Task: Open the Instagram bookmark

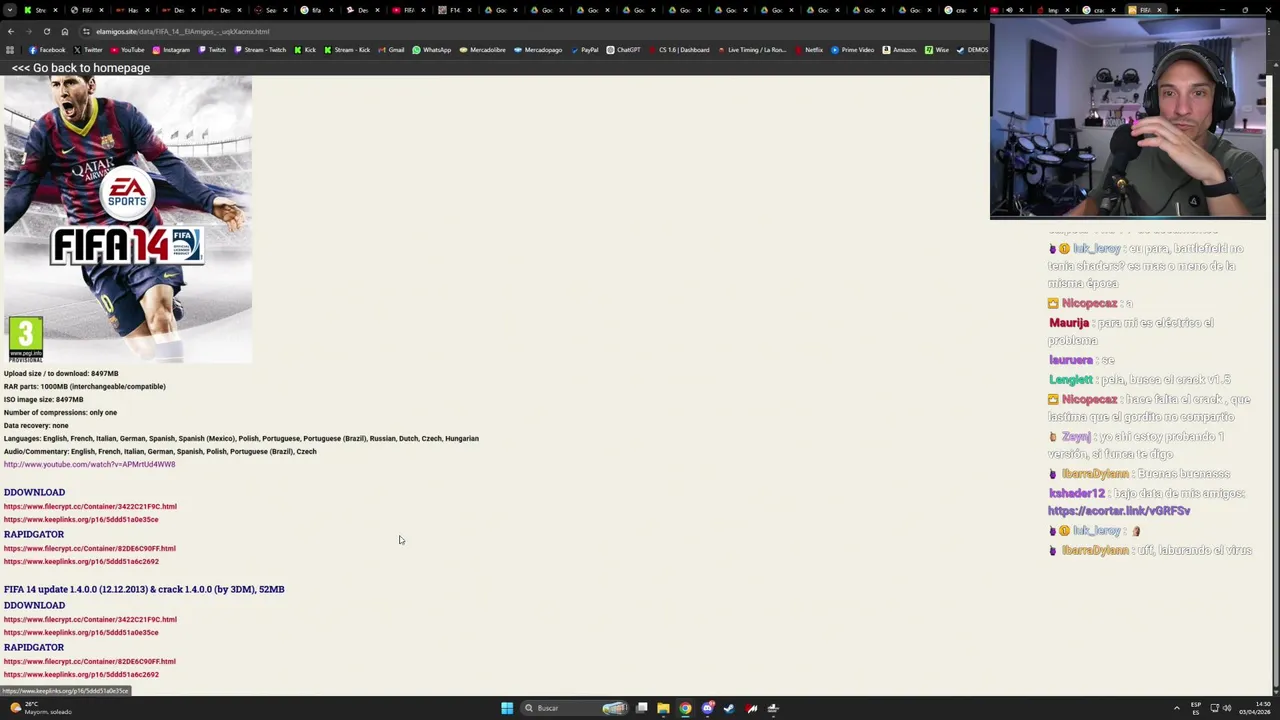Action: [x=171, y=50]
